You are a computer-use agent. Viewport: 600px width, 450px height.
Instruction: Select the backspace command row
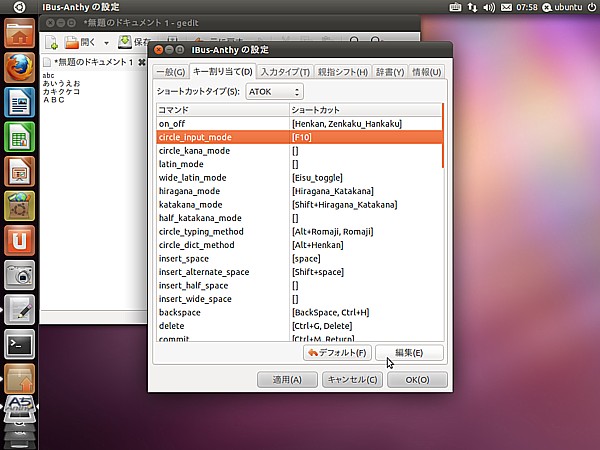pos(299,313)
